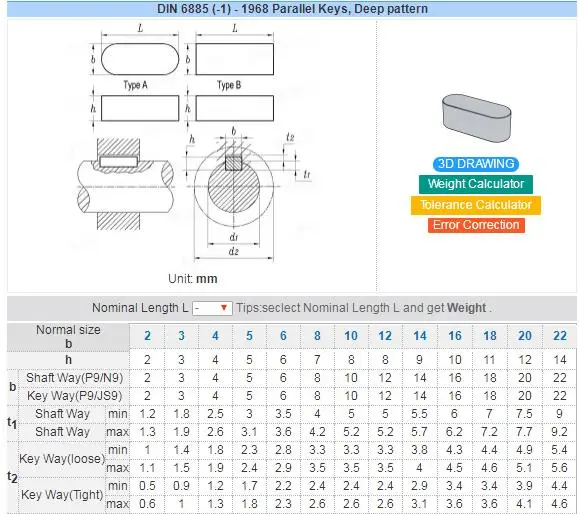
Task: Click Key Way tight max value 4.1
Action: pyautogui.click(x=525, y=504)
